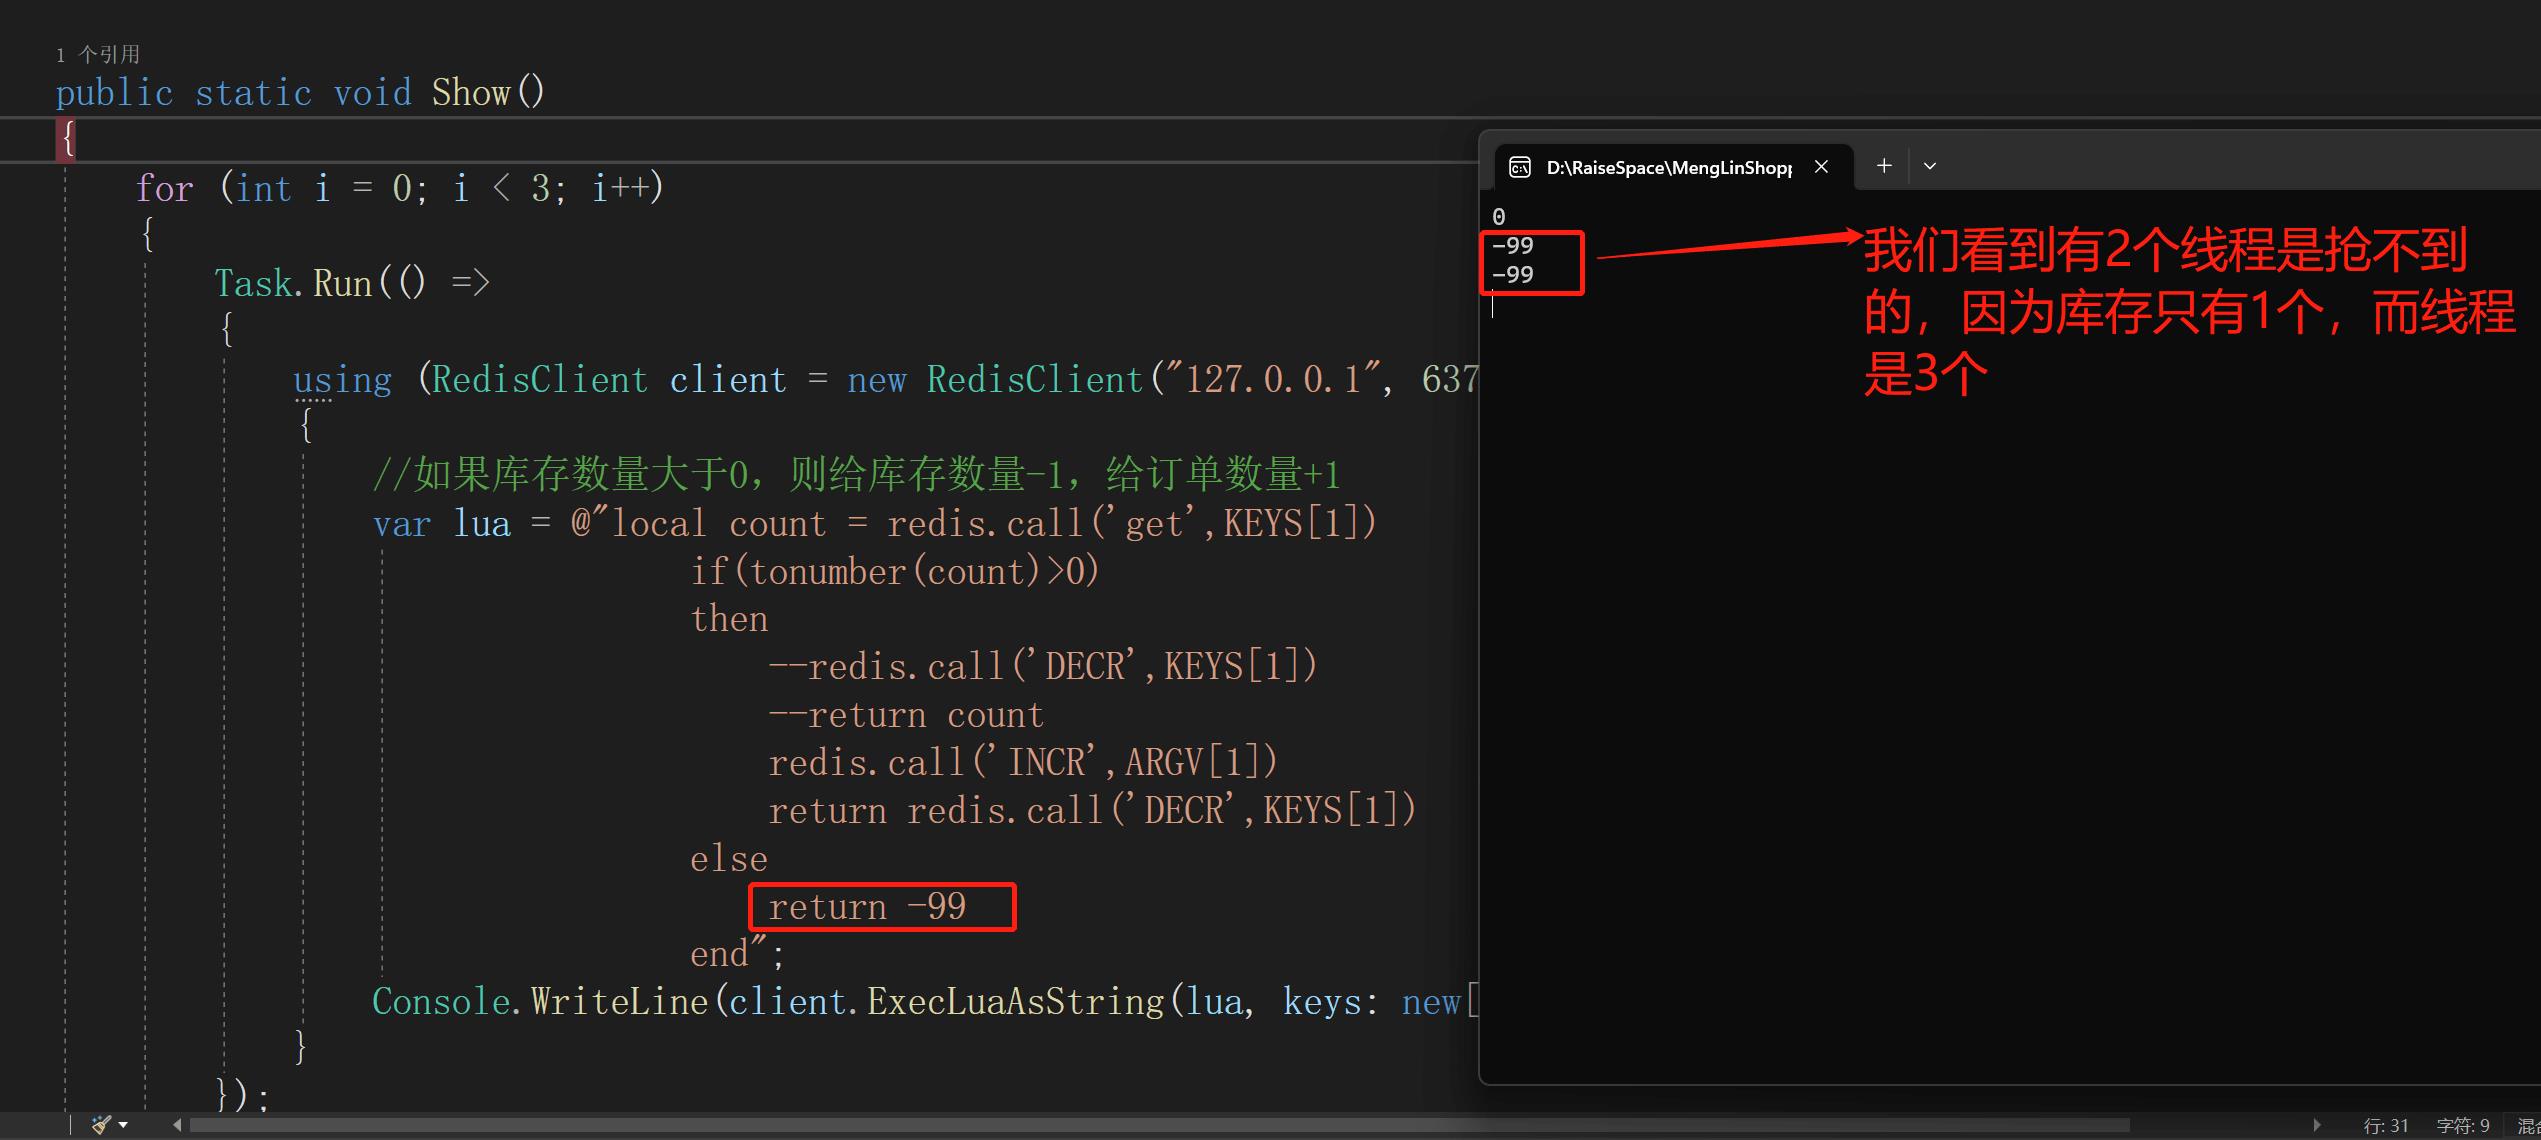
Task: Click the right arrow of horizontal scrollbar
Action: coord(2317,1125)
